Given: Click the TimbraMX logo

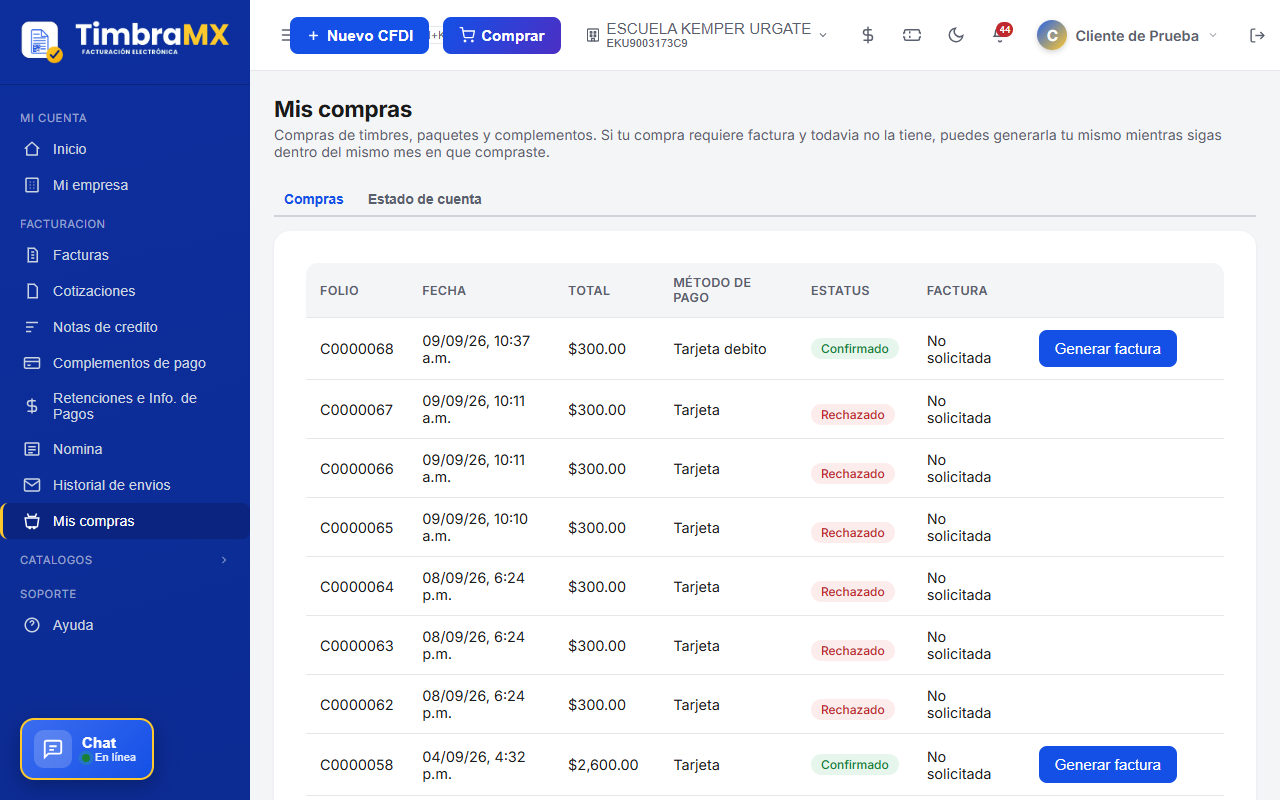Looking at the screenshot, I should pyautogui.click(x=125, y=40).
